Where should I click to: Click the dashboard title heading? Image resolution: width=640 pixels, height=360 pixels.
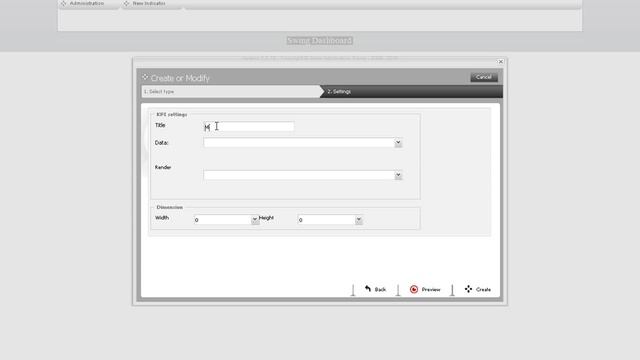(320, 41)
